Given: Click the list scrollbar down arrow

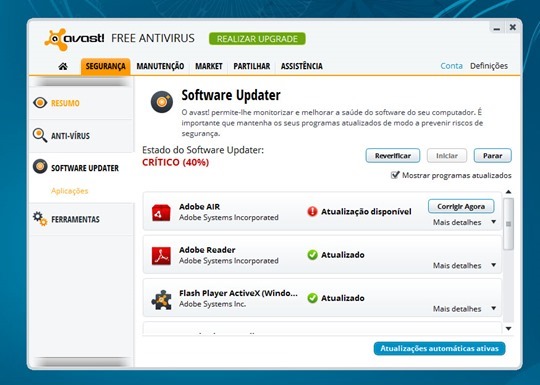Looking at the screenshot, I should [508, 329].
